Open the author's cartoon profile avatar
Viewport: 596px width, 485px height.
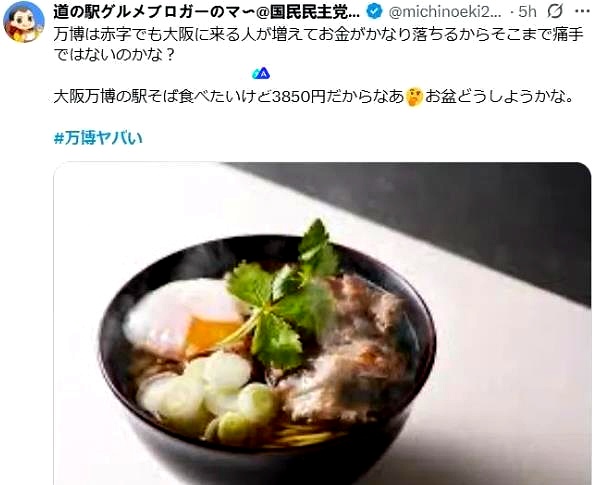coord(24,22)
